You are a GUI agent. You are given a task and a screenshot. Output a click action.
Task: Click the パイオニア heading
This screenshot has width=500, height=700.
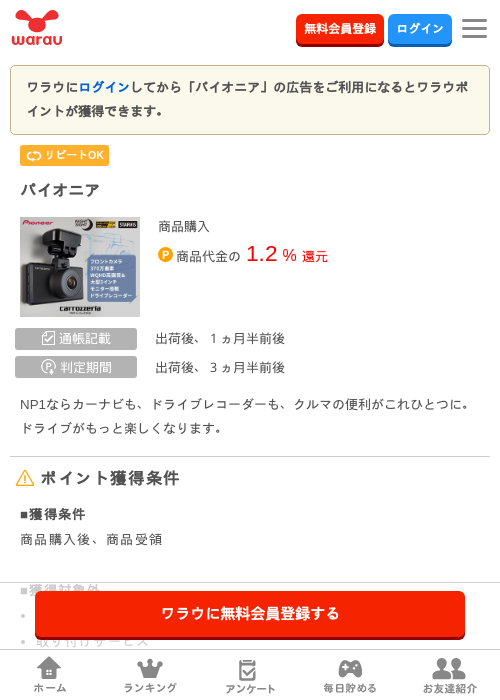[x=60, y=190]
